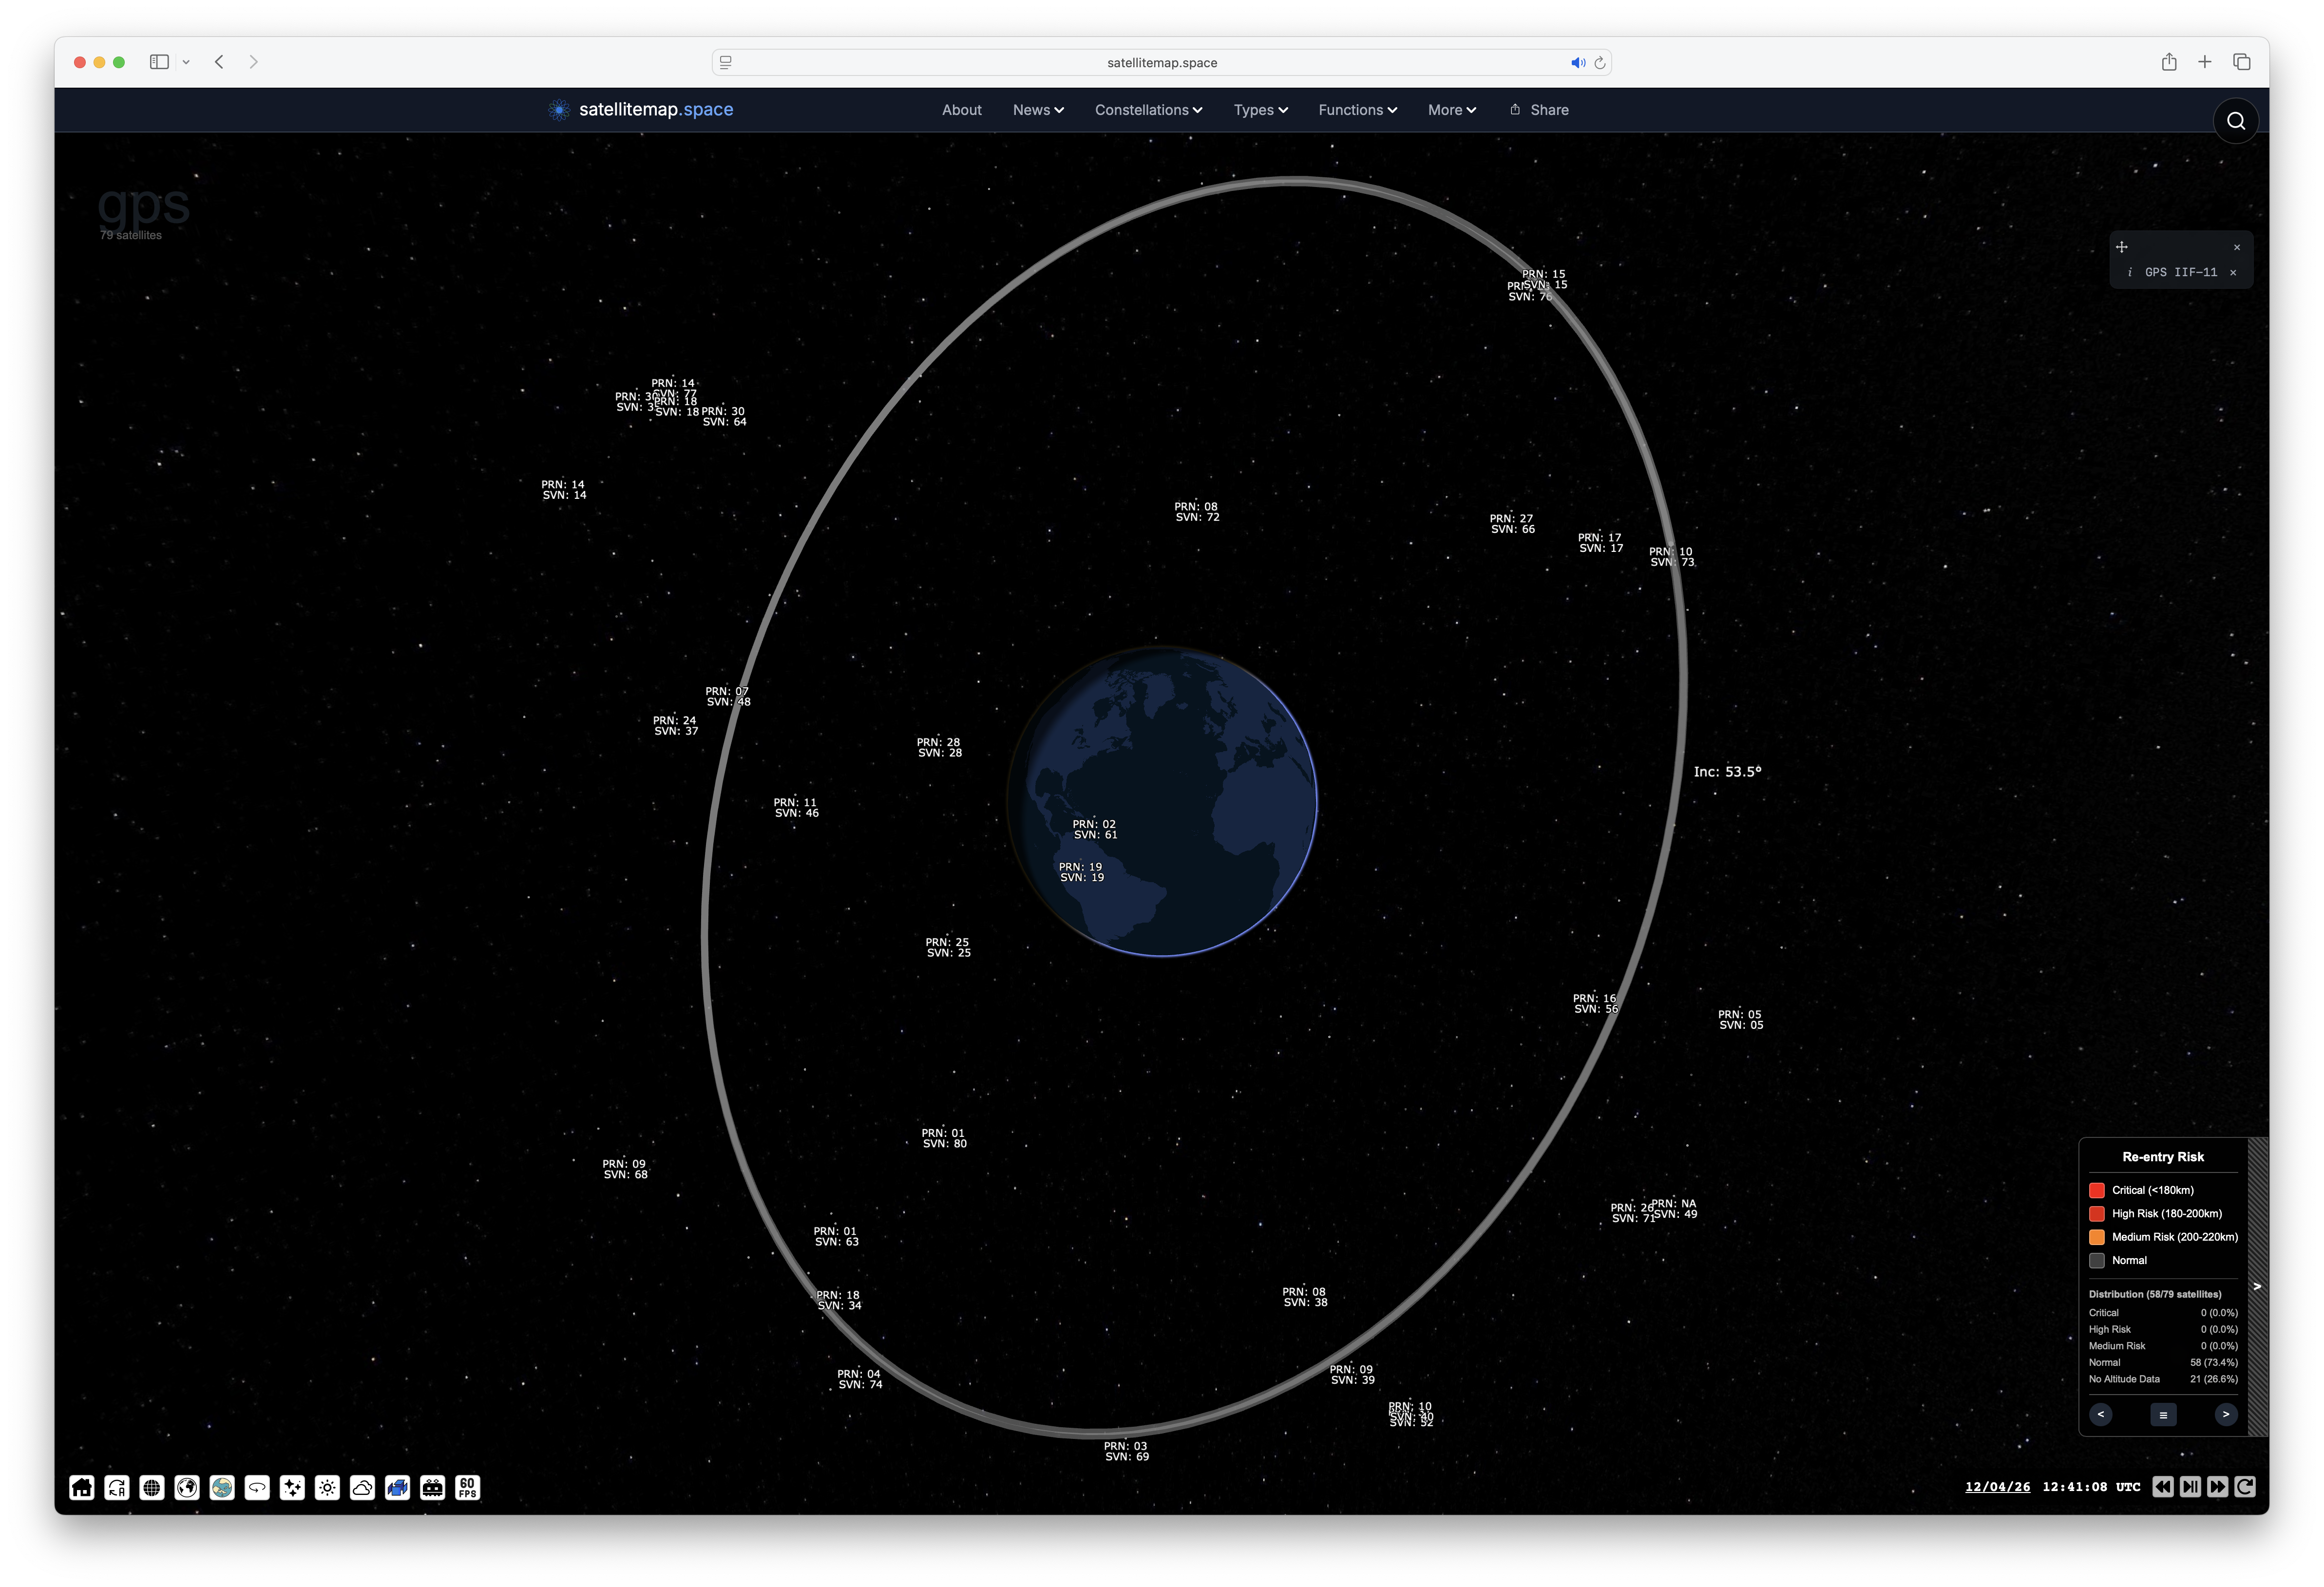Screen dimensions: 2324x1587
Task: Open the Constellations dropdown menu
Action: tap(1148, 110)
